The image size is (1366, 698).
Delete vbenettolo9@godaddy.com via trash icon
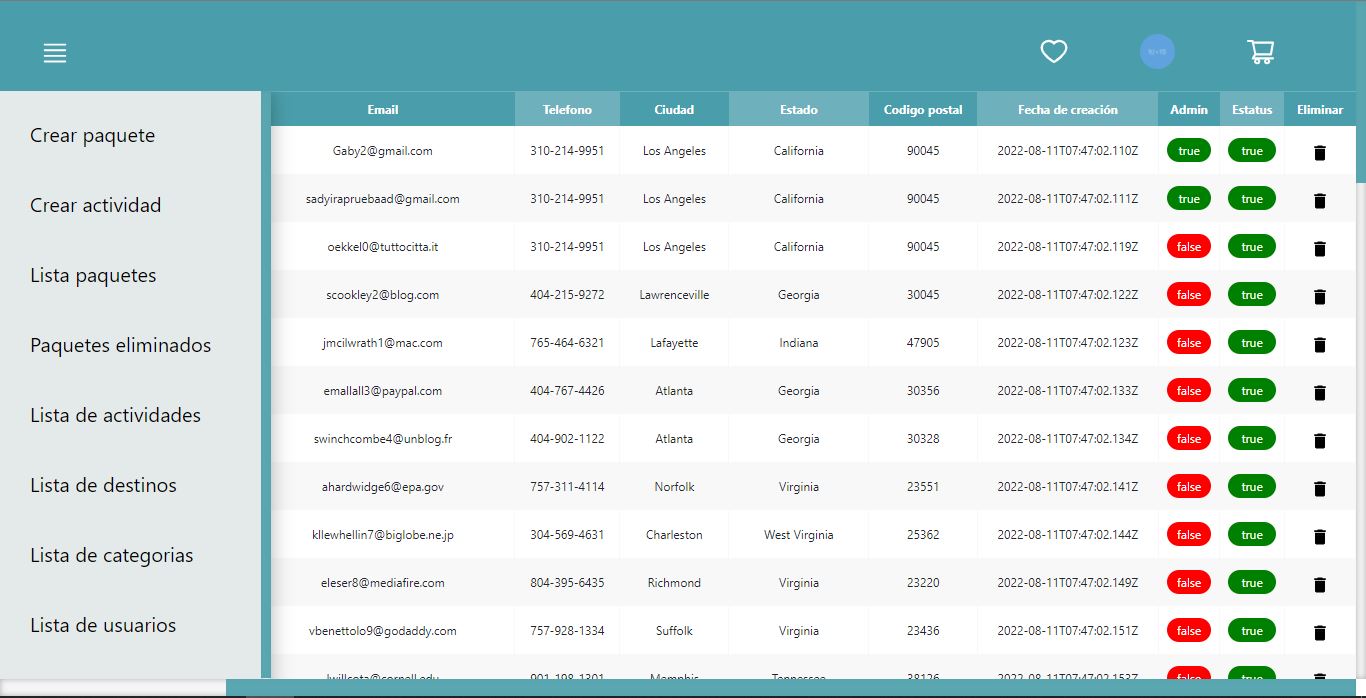(x=1319, y=632)
